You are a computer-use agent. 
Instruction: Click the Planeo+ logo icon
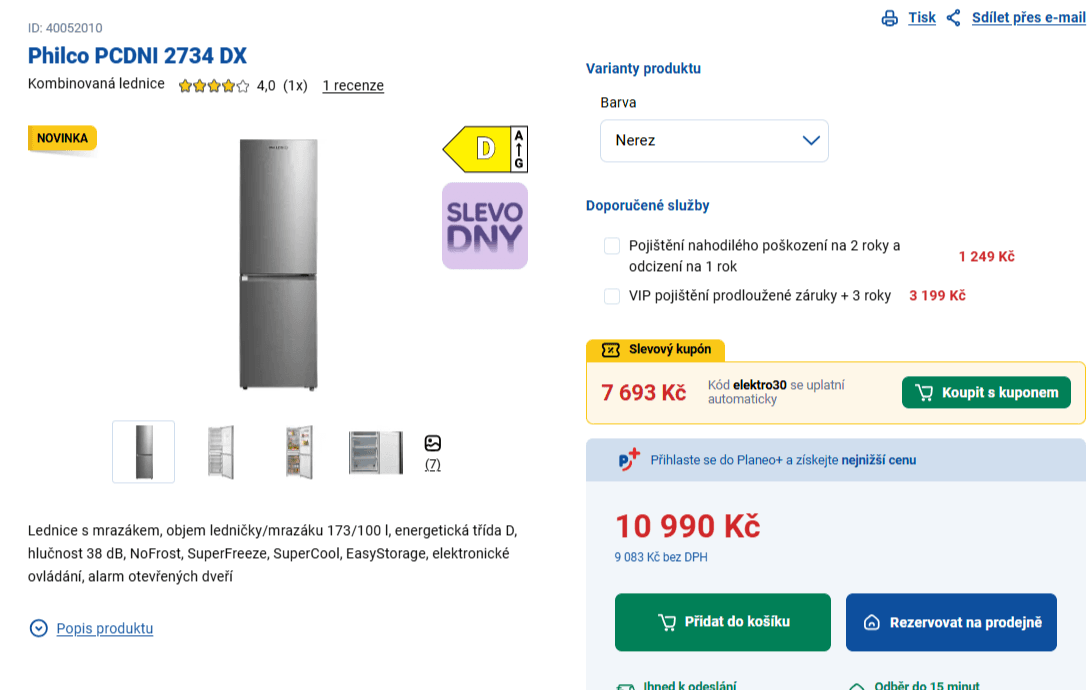click(628, 460)
